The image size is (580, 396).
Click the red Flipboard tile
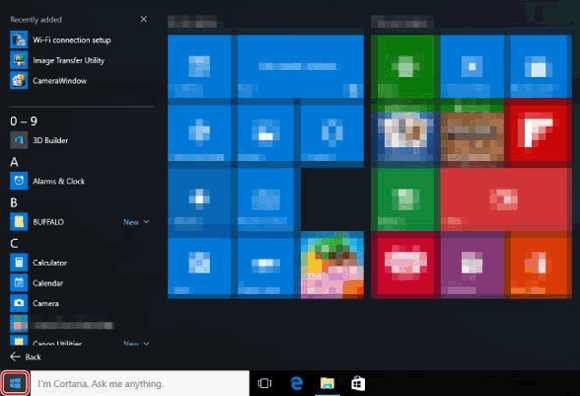[539, 131]
